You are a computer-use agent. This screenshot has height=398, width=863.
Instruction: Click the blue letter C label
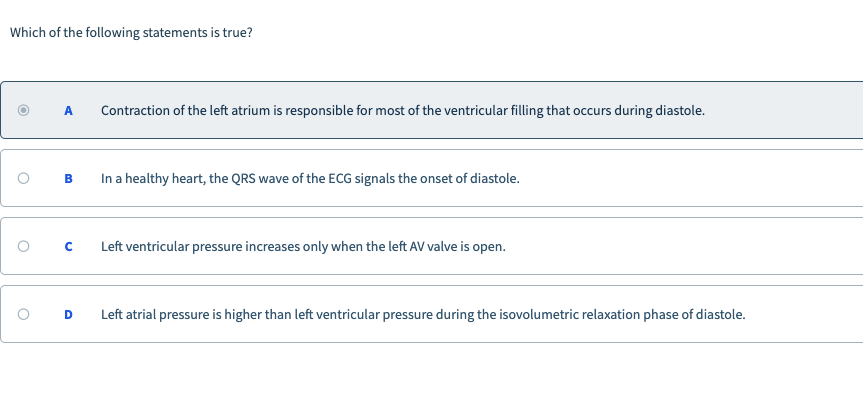[x=68, y=247]
